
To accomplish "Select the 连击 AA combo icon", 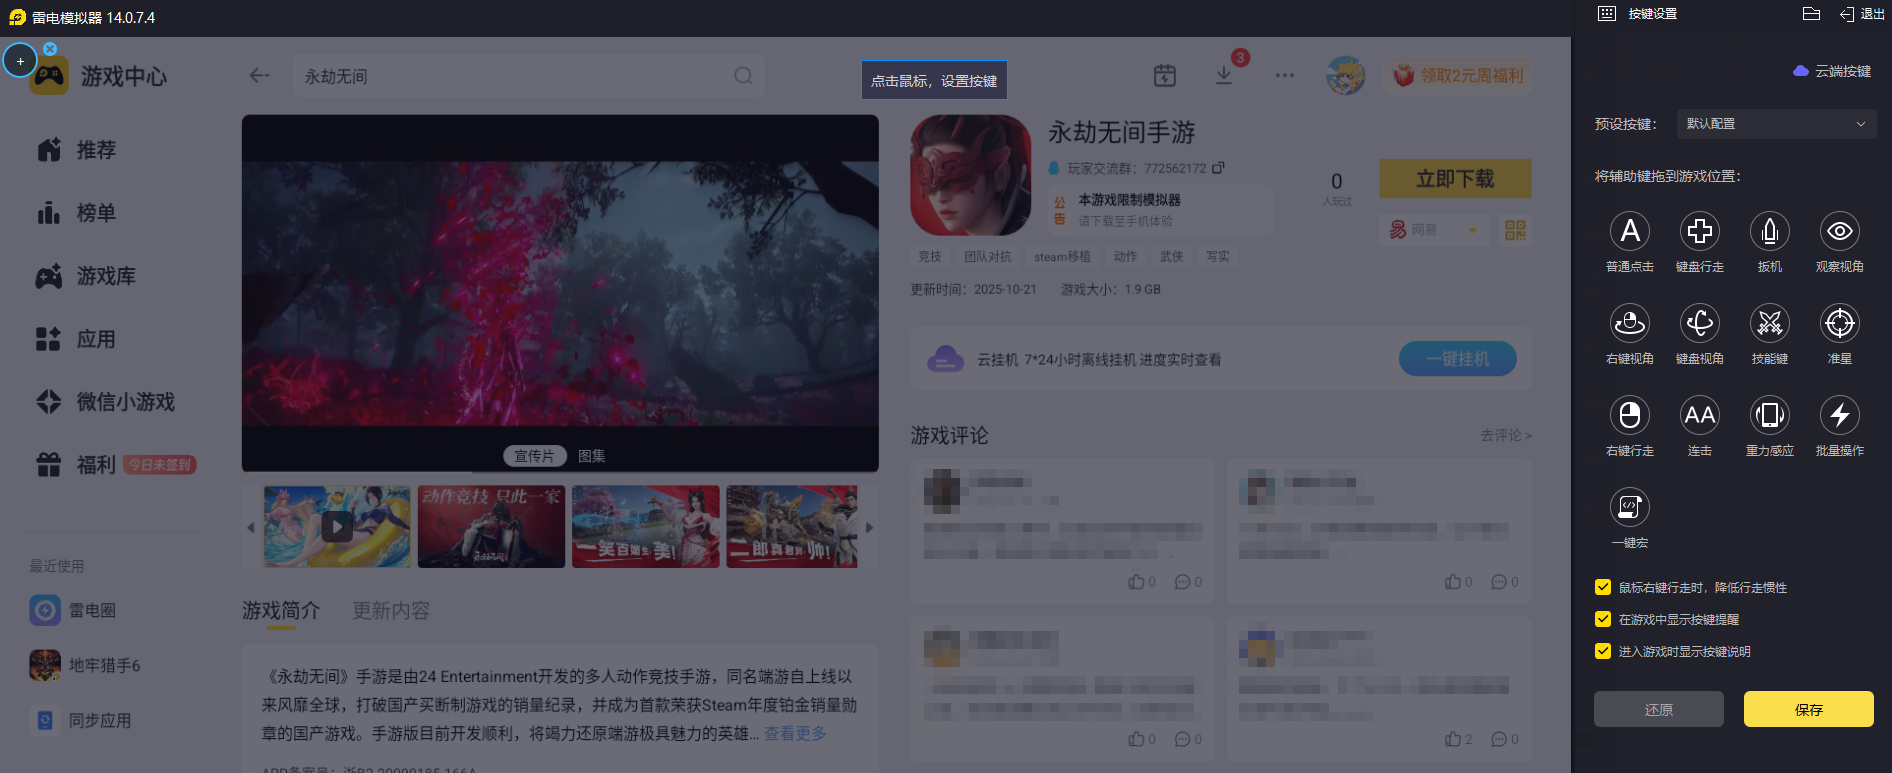I will pyautogui.click(x=1700, y=415).
